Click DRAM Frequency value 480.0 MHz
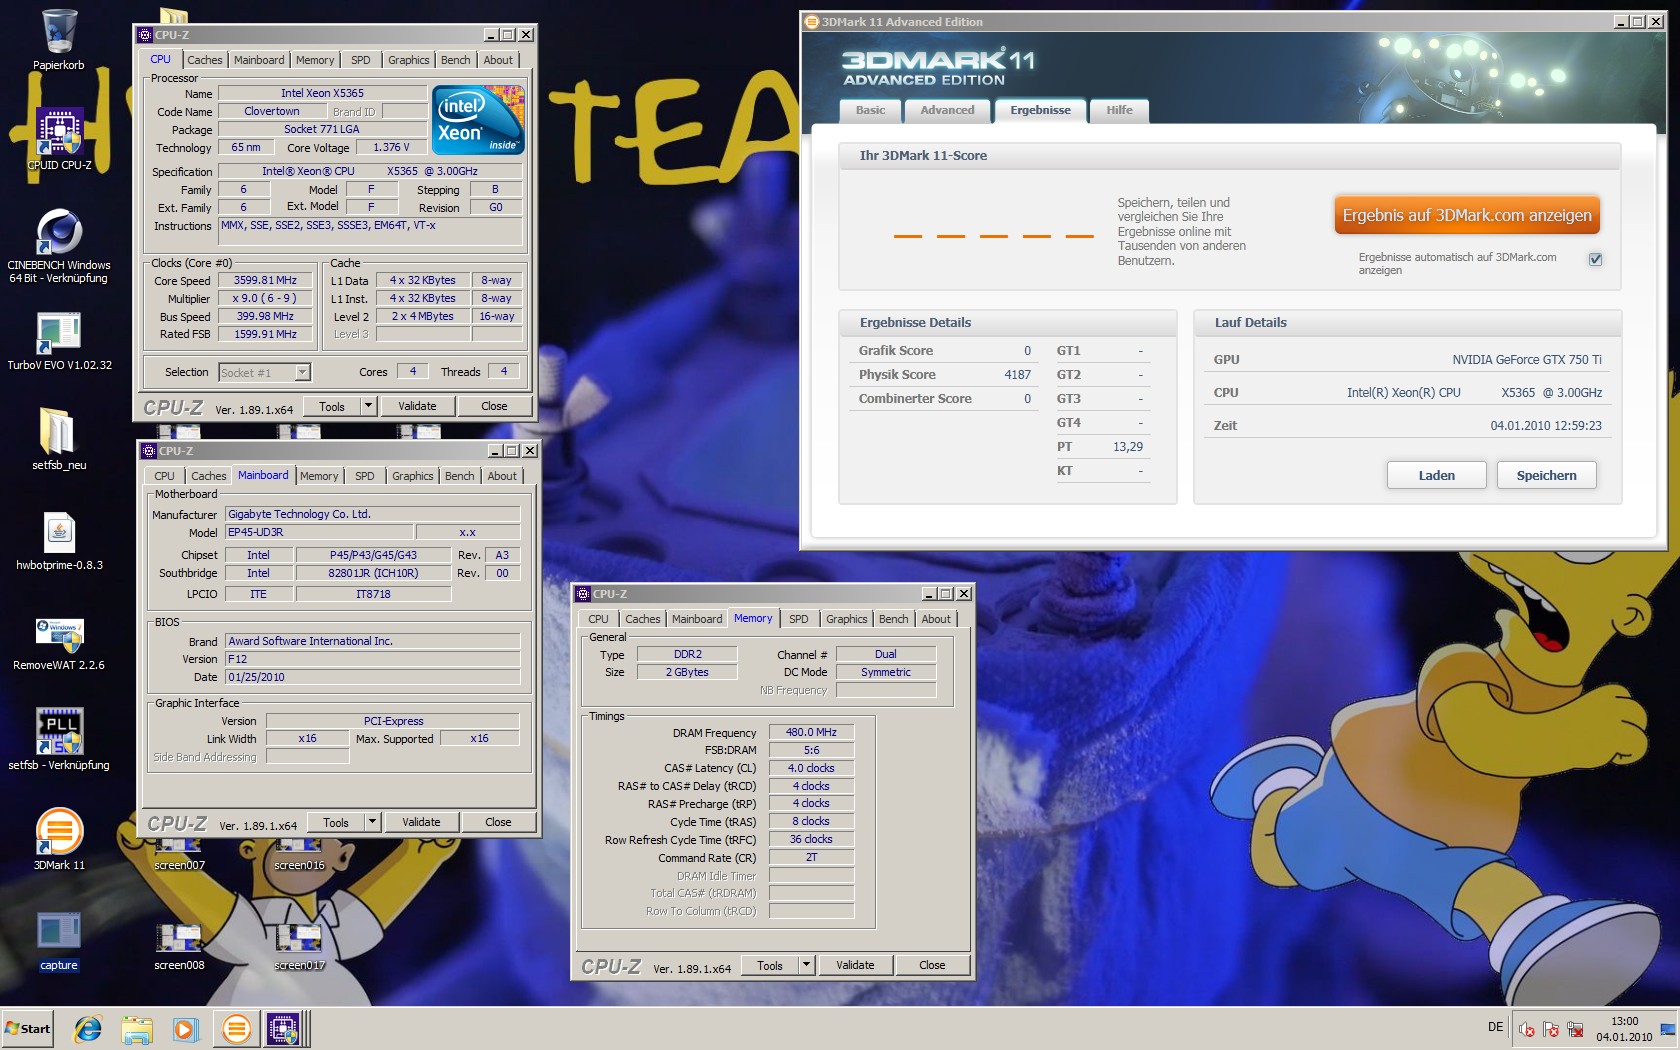 pyautogui.click(x=811, y=732)
